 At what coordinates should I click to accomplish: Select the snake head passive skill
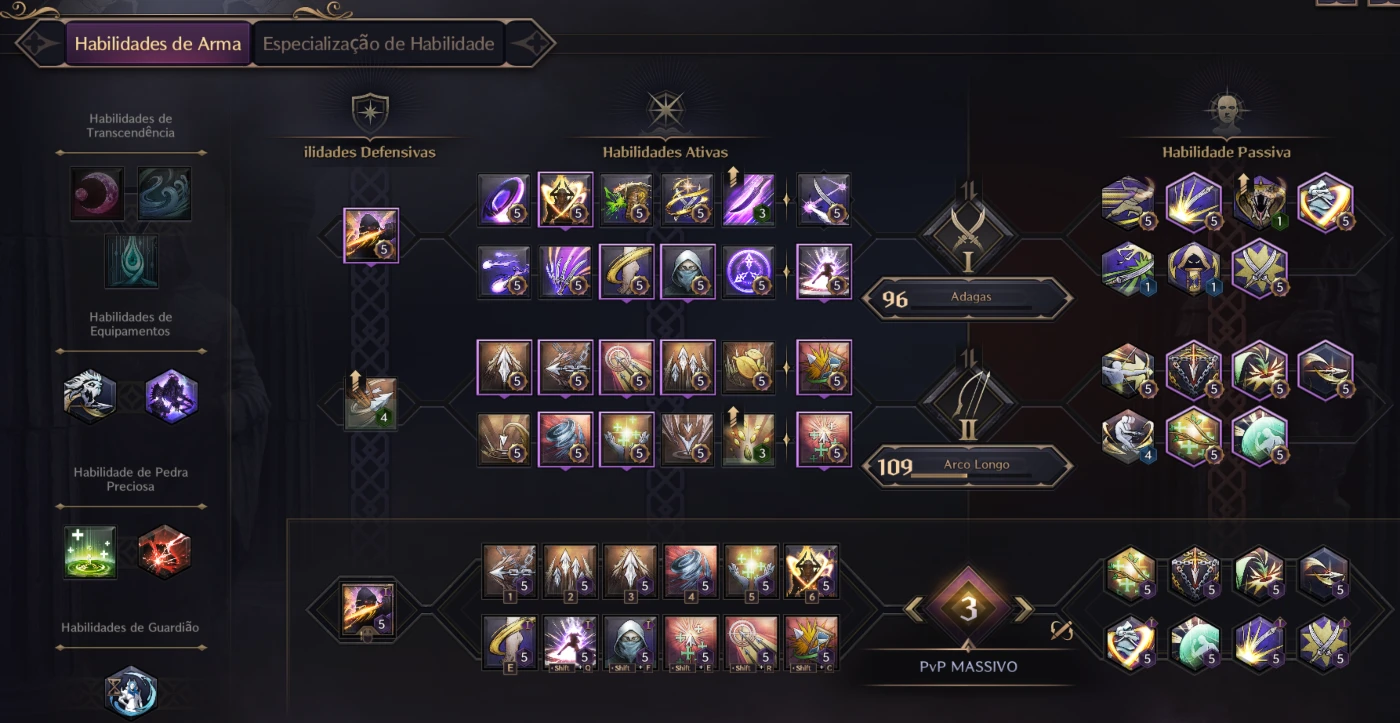coord(1260,202)
